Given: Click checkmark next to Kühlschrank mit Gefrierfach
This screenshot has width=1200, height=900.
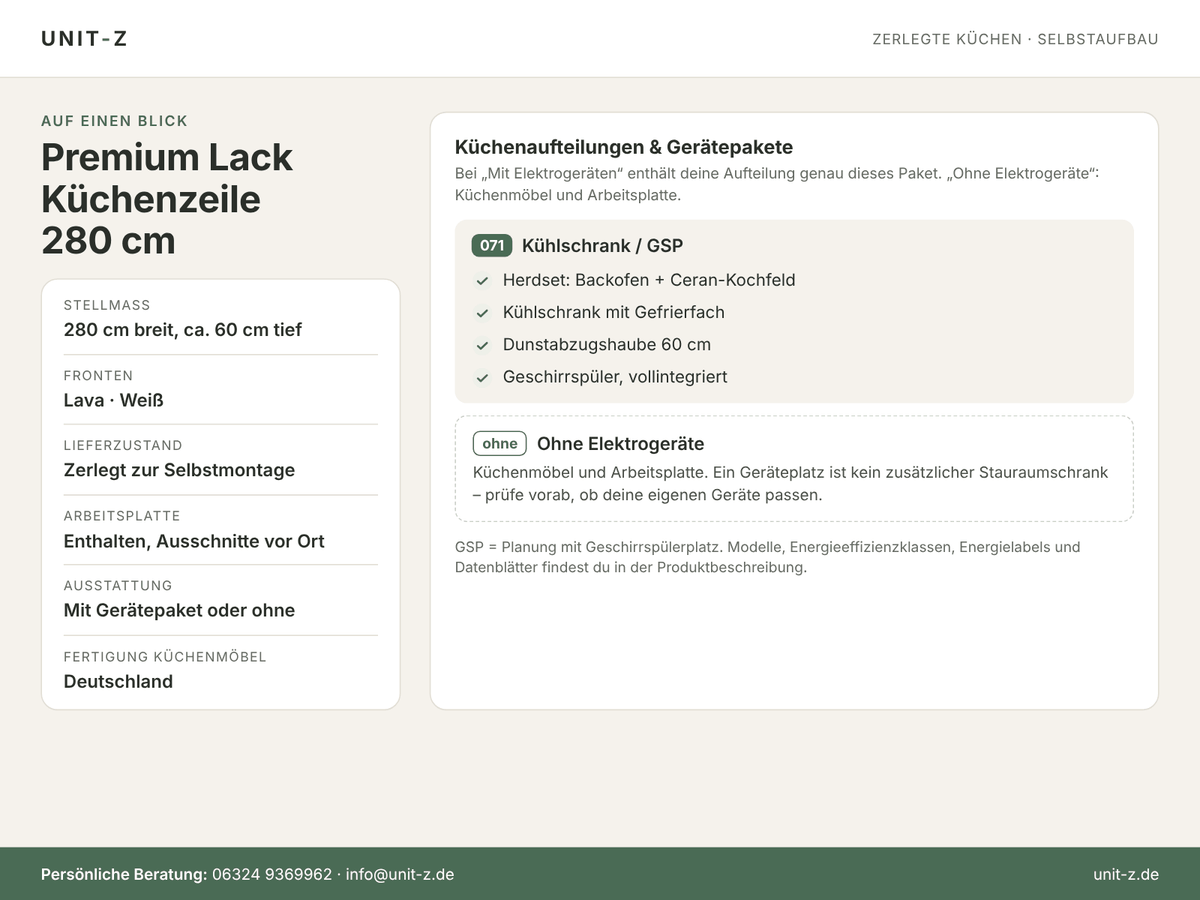Looking at the screenshot, I should tap(482, 313).
